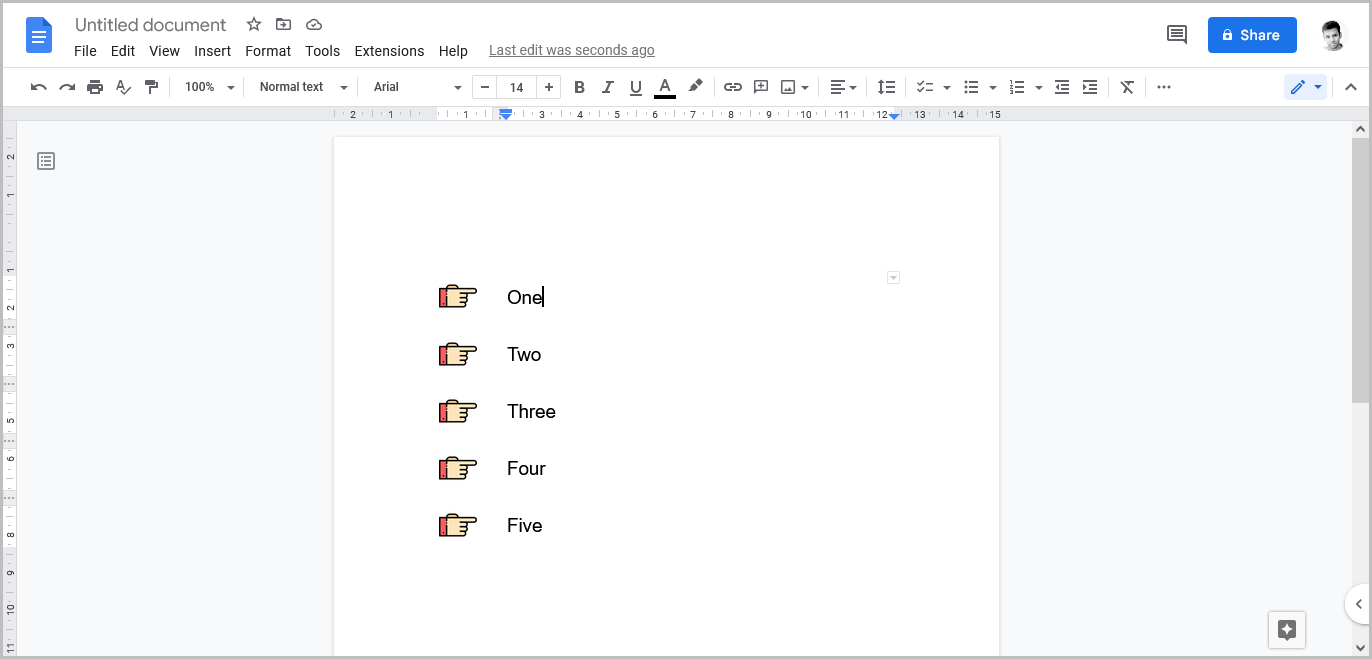Click the Print icon in the toolbar

(95, 87)
